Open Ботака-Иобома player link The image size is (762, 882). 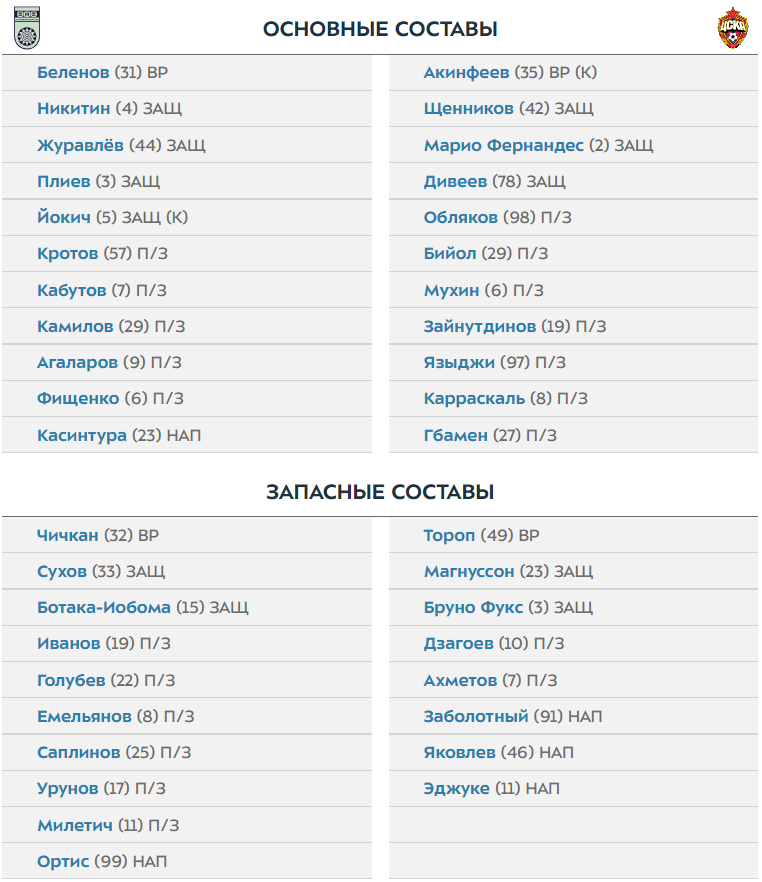104,607
